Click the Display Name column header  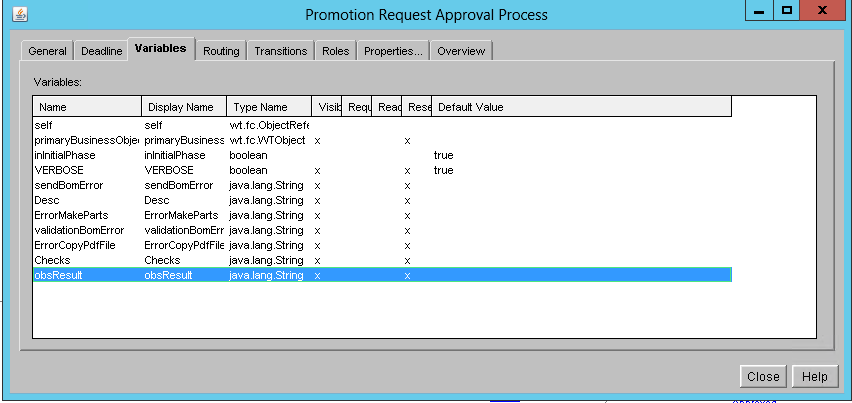pyautogui.click(x=184, y=107)
